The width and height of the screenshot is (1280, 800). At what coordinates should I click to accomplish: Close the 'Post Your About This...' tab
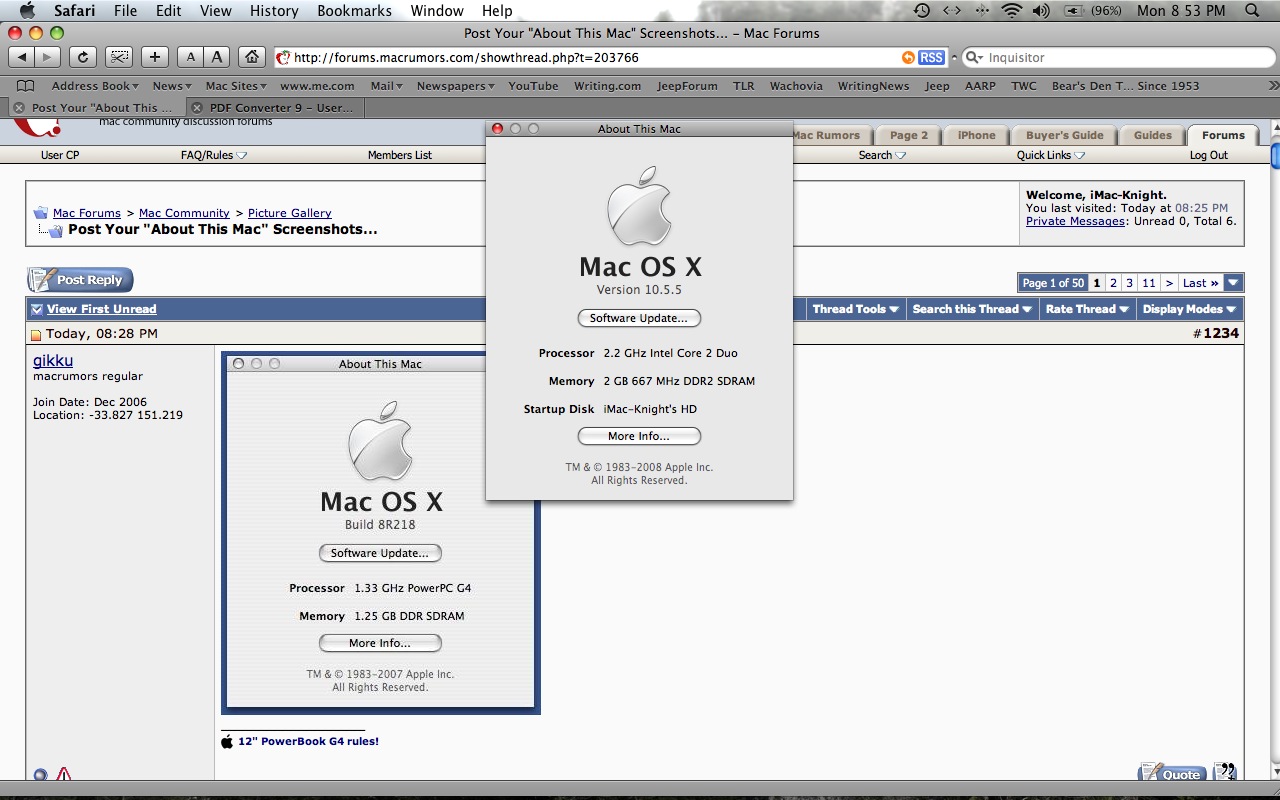click(x=18, y=107)
